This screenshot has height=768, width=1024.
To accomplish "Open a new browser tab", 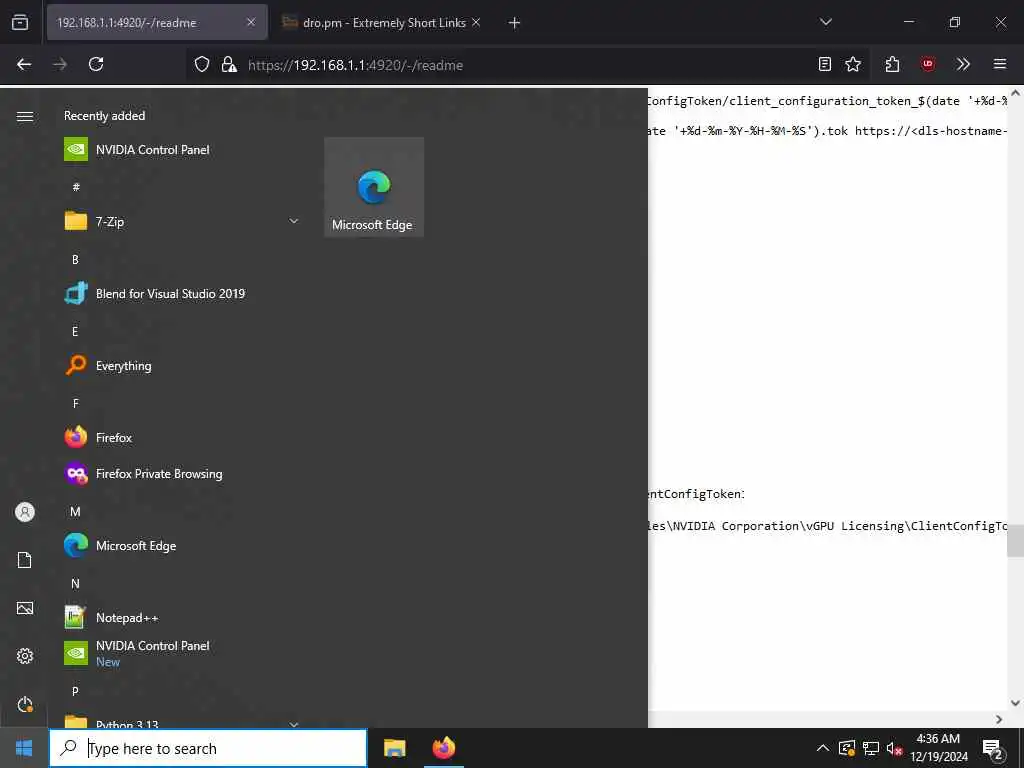I will [515, 23].
